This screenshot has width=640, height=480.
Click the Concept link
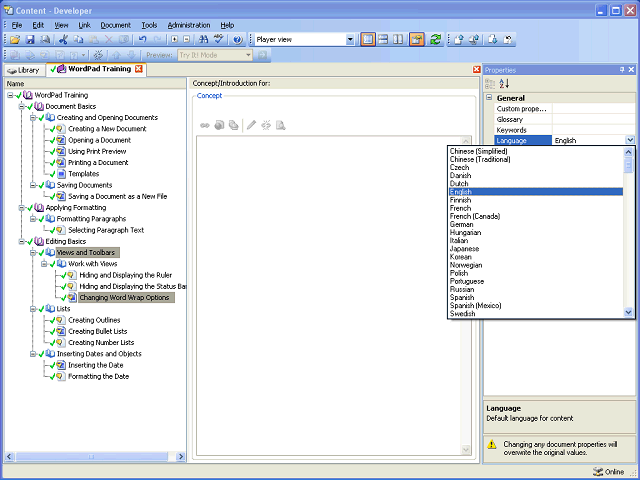coord(209,96)
